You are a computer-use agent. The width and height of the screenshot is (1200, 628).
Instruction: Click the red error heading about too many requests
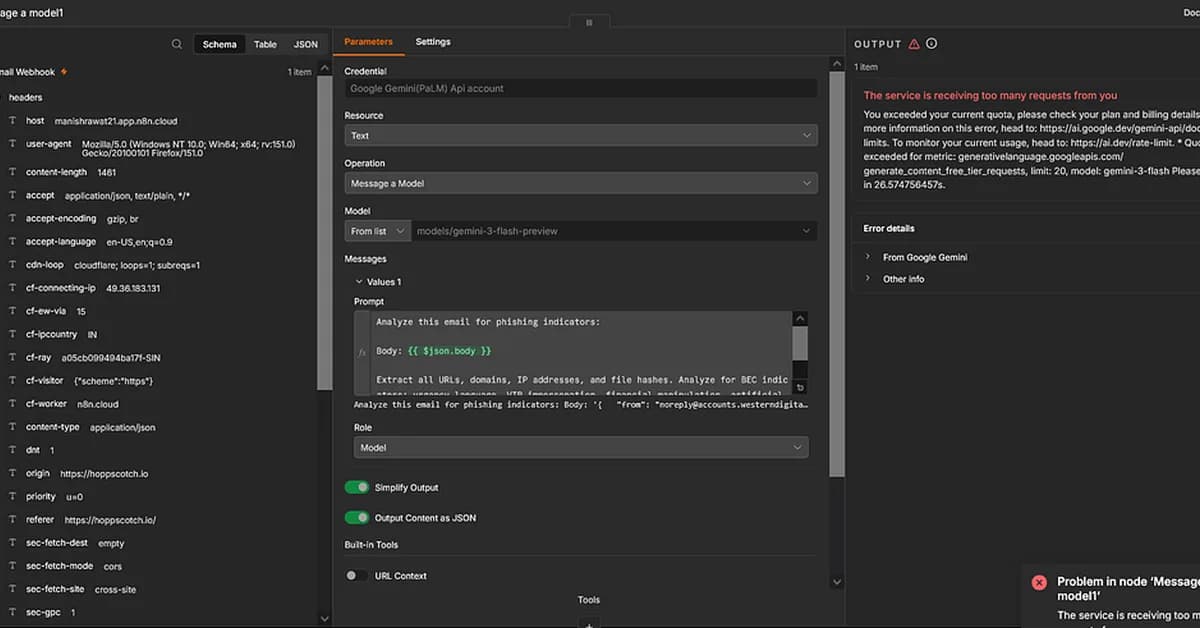click(990, 96)
